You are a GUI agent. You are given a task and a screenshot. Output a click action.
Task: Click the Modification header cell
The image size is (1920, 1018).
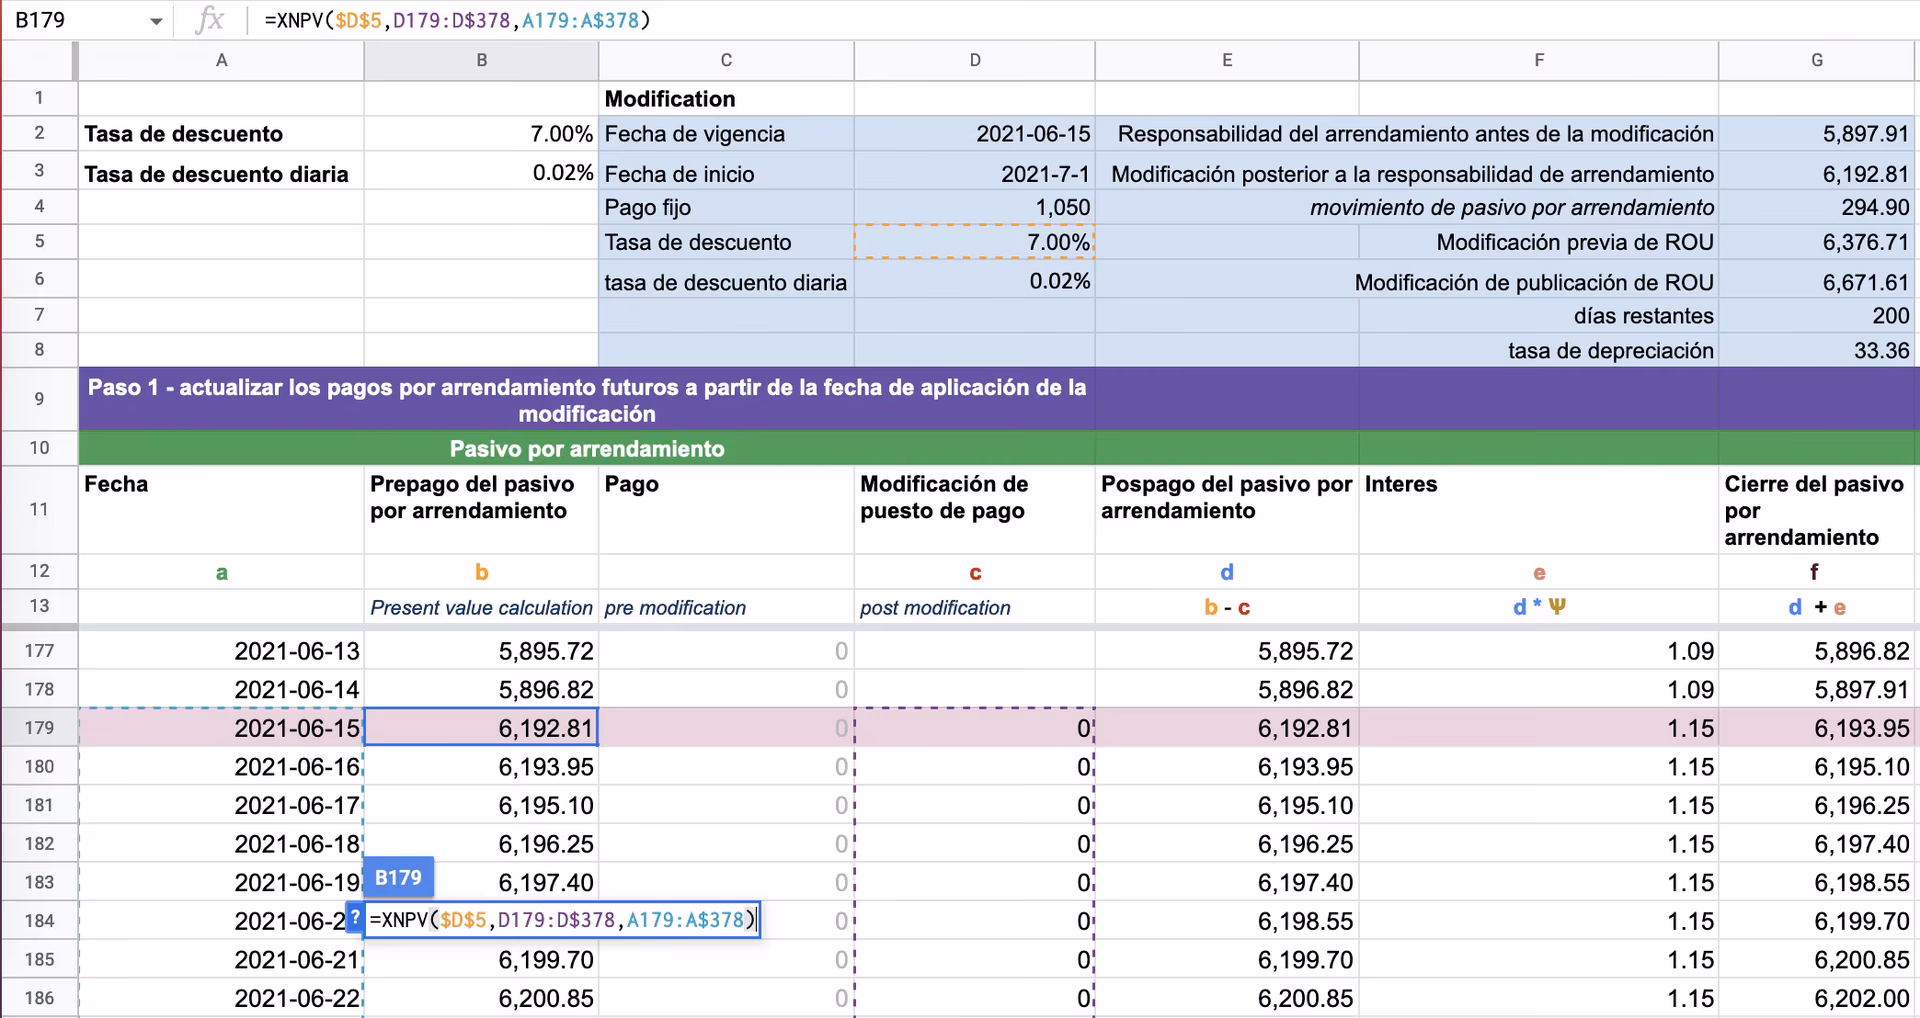pos(726,98)
